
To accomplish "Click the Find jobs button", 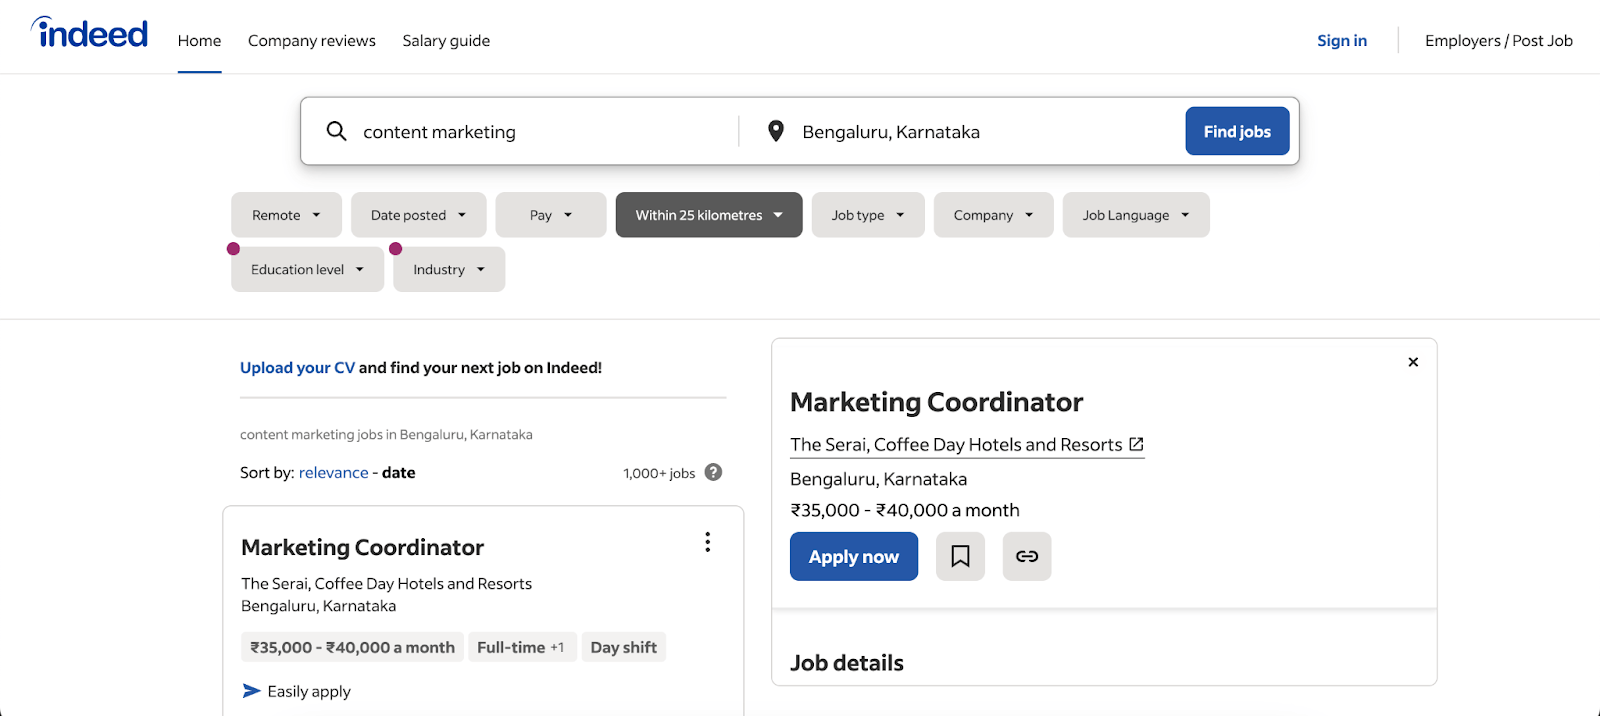I will [x=1237, y=131].
